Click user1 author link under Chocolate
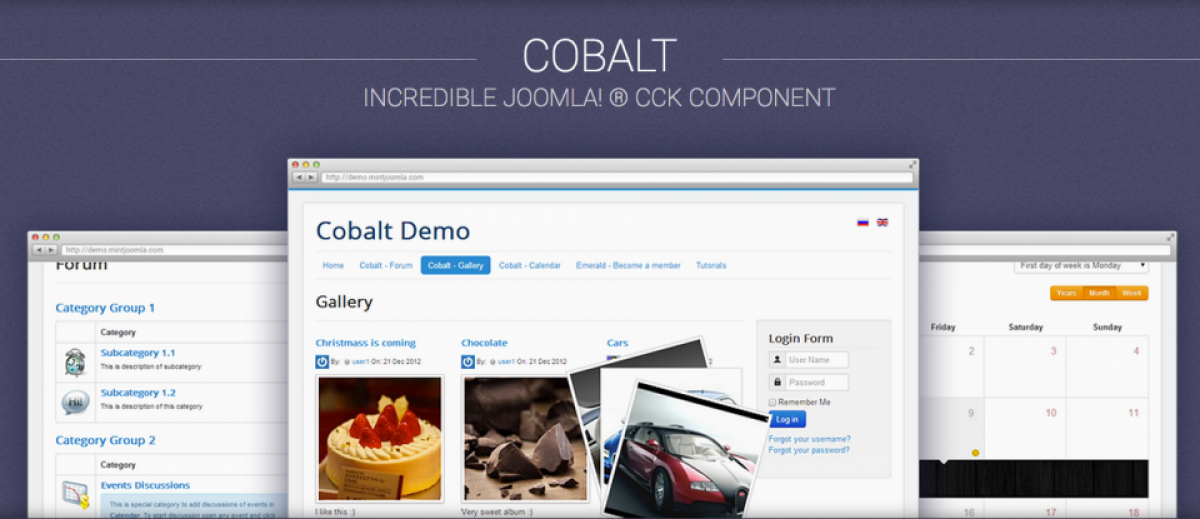The width and height of the screenshot is (1200, 519). click(x=507, y=362)
